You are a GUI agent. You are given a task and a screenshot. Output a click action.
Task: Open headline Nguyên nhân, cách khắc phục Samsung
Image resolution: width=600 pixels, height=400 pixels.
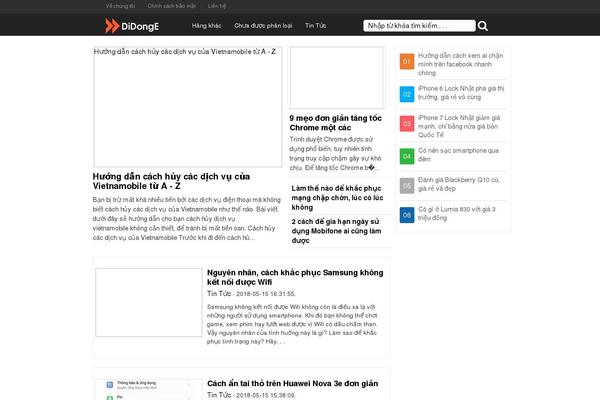pyautogui.click(x=295, y=277)
